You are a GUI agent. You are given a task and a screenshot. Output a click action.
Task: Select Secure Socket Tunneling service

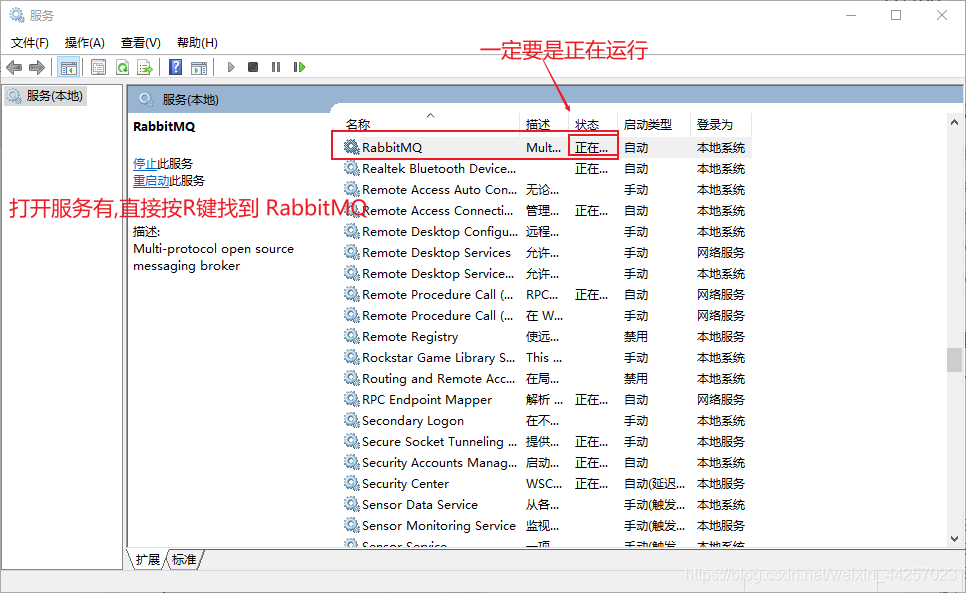coord(439,442)
